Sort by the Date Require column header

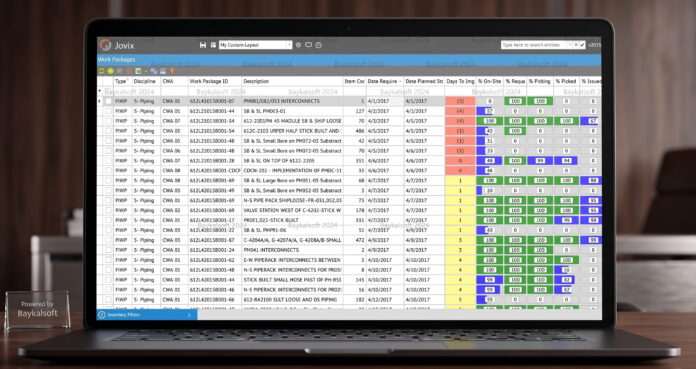click(x=384, y=81)
